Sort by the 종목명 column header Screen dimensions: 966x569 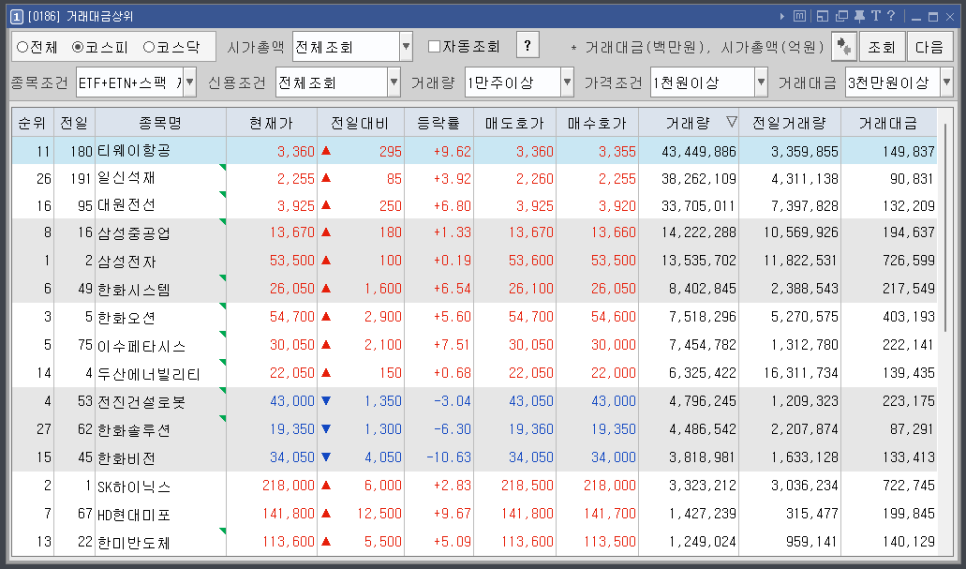point(161,123)
